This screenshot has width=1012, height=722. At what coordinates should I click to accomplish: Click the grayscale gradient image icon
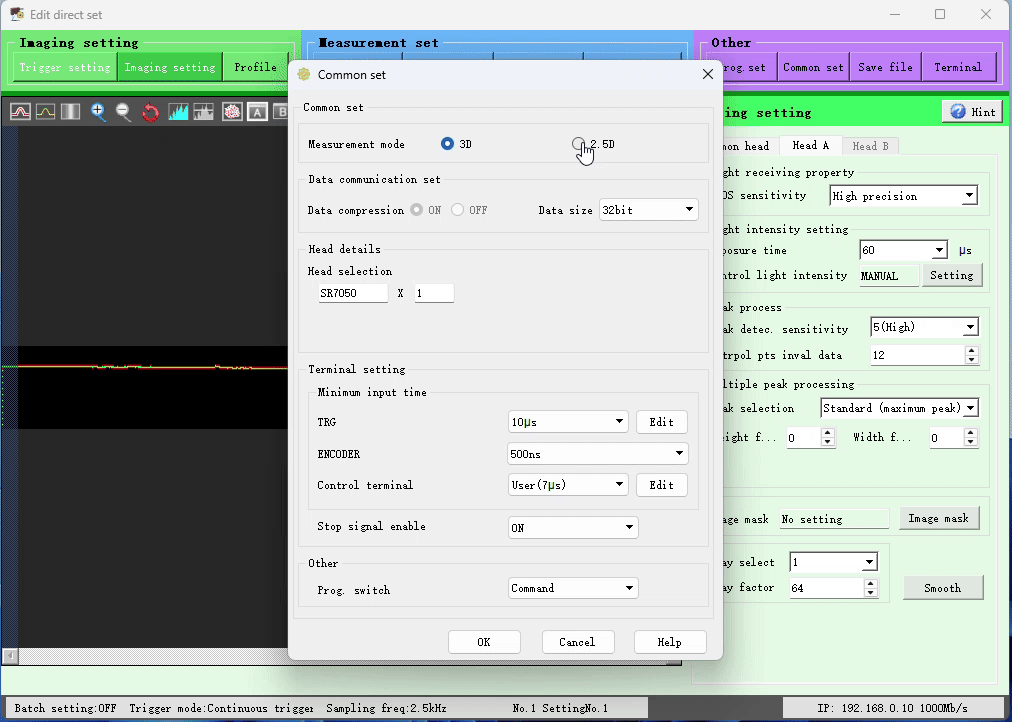[x=70, y=112]
